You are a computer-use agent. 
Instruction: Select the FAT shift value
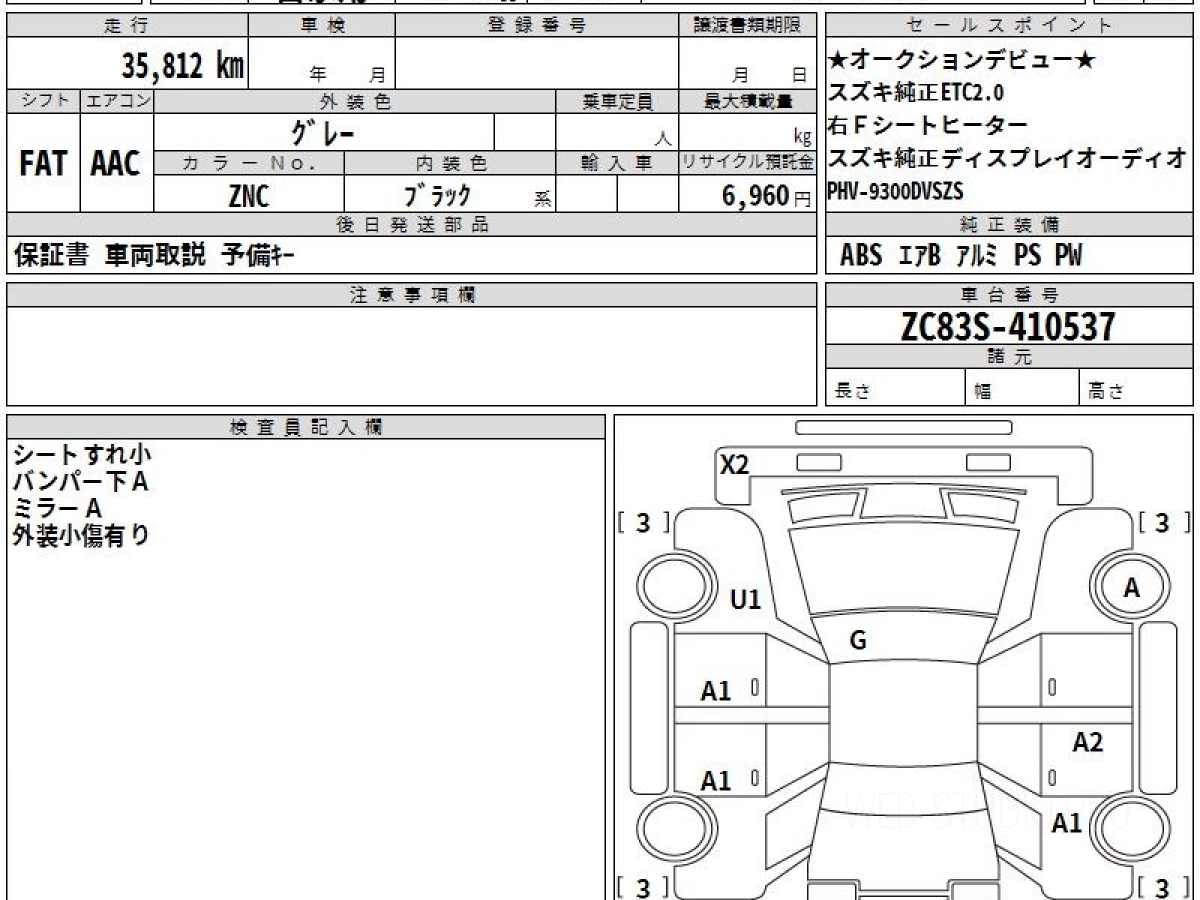click(43, 164)
